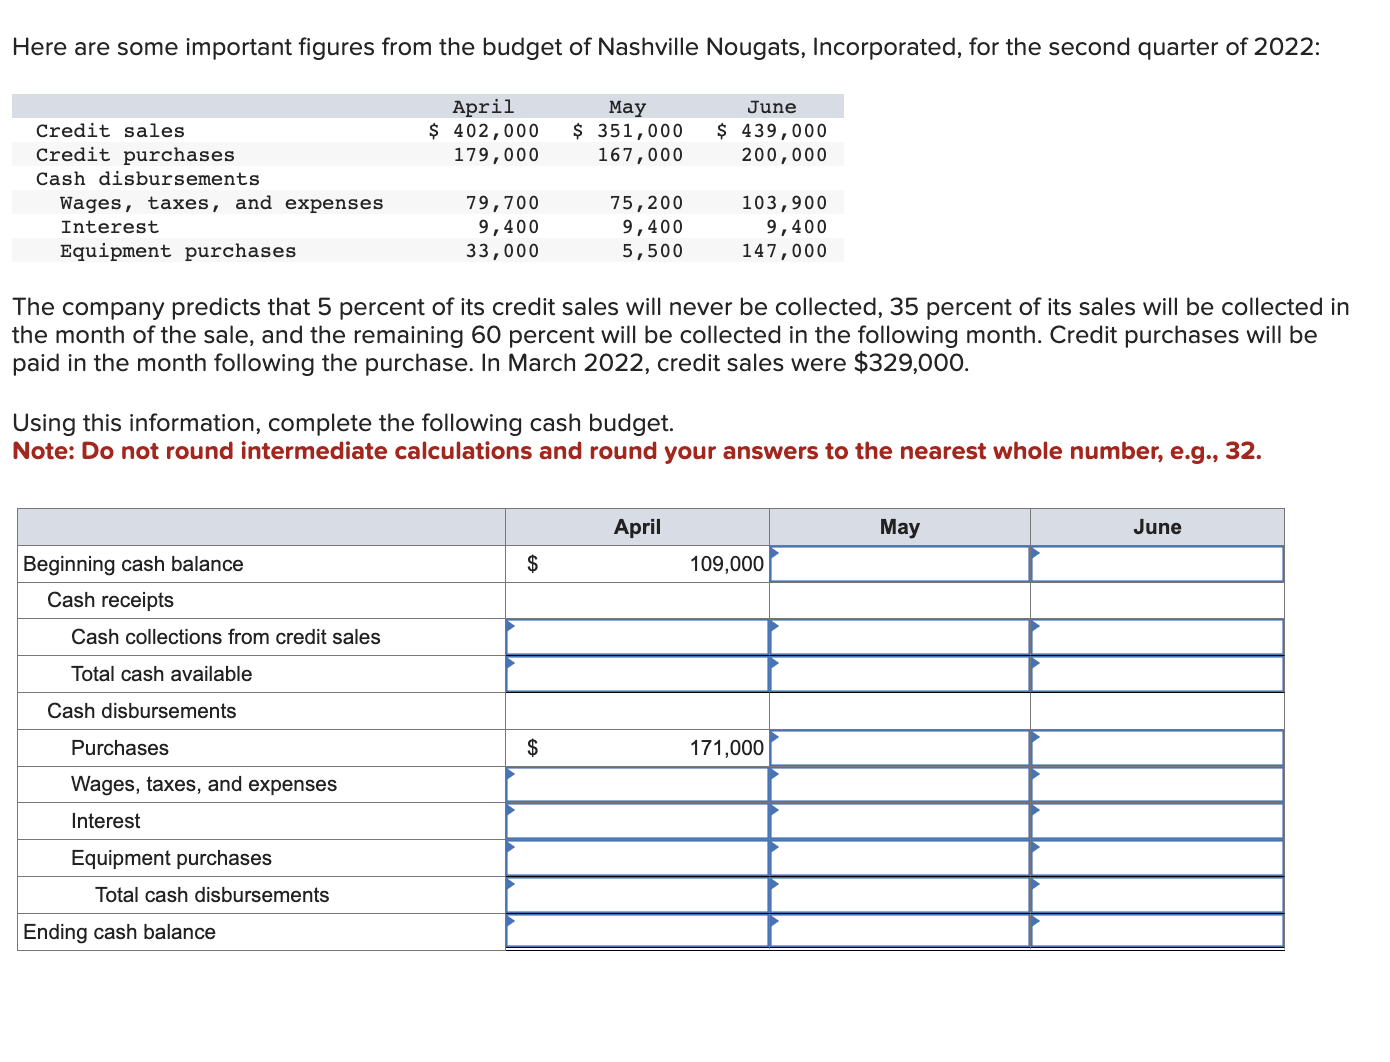Click 'Credit purchases' label in data table
Image resolution: width=1390 pixels, height=1062 pixels.
tap(135, 155)
